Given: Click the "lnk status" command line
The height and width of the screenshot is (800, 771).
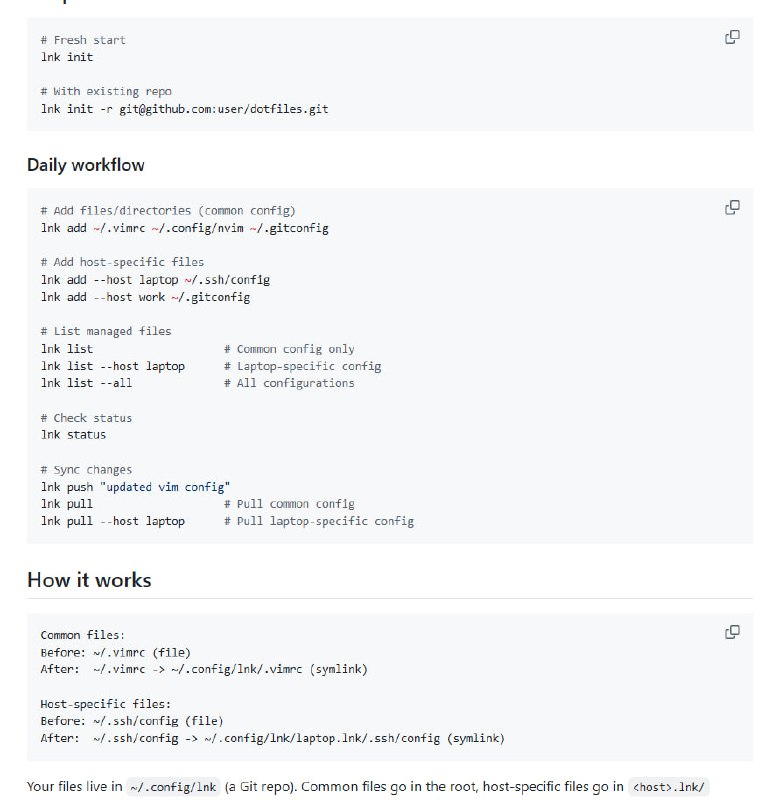Looking at the screenshot, I should pyautogui.click(x=73, y=435).
